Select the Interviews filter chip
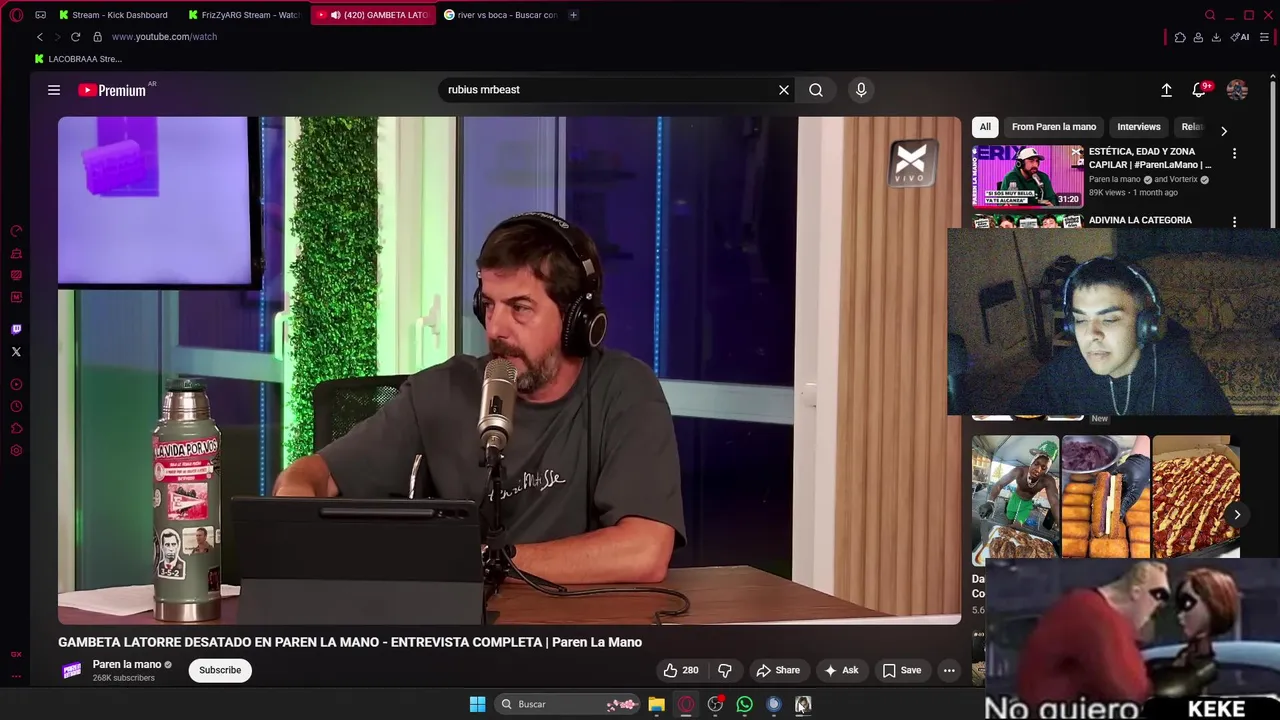Viewport: 1280px width, 720px height. coord(1139,127)
